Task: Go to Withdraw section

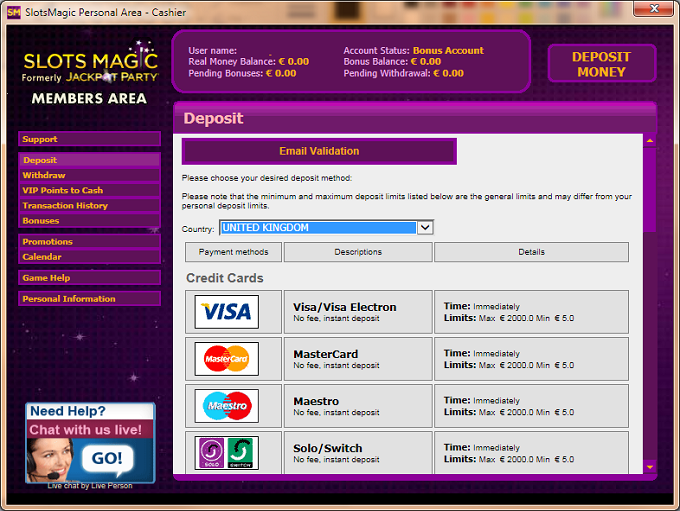Action: tap(89, 175)
